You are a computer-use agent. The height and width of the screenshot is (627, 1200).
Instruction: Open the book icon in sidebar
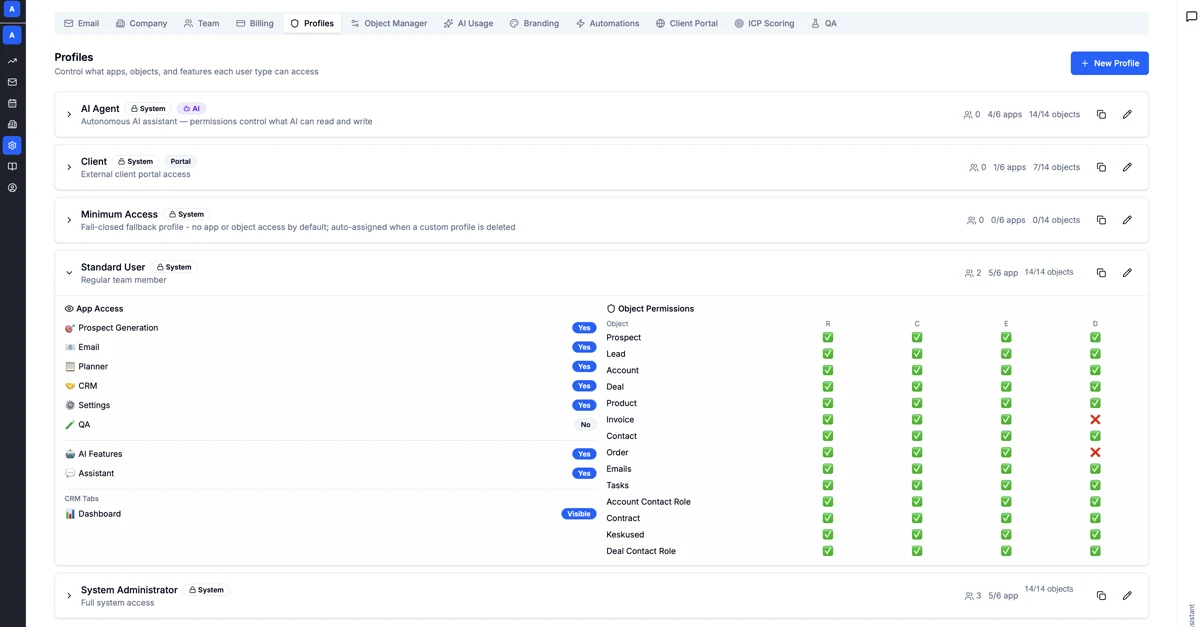click(12, 166)
